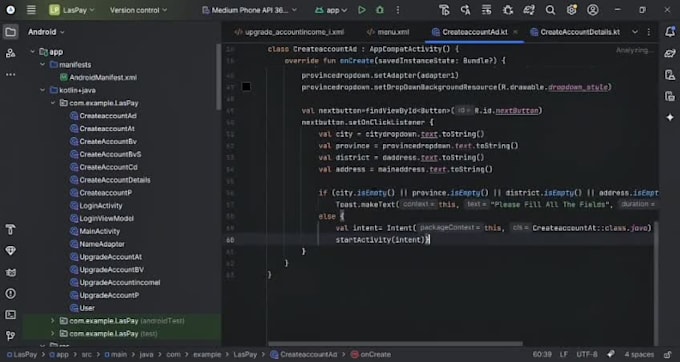Image resolution: width=680 pixels, height=362 pixels.
Task: Open the Running Devices right sidebar icon
Action: click(x=670, y=96)
